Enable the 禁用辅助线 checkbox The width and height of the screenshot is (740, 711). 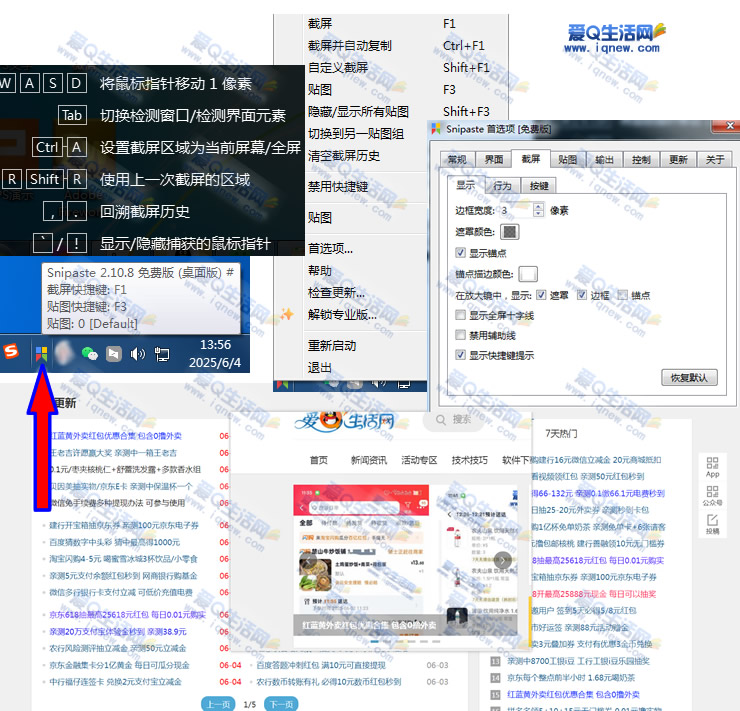pyautogui.click(x=461, y=335)
